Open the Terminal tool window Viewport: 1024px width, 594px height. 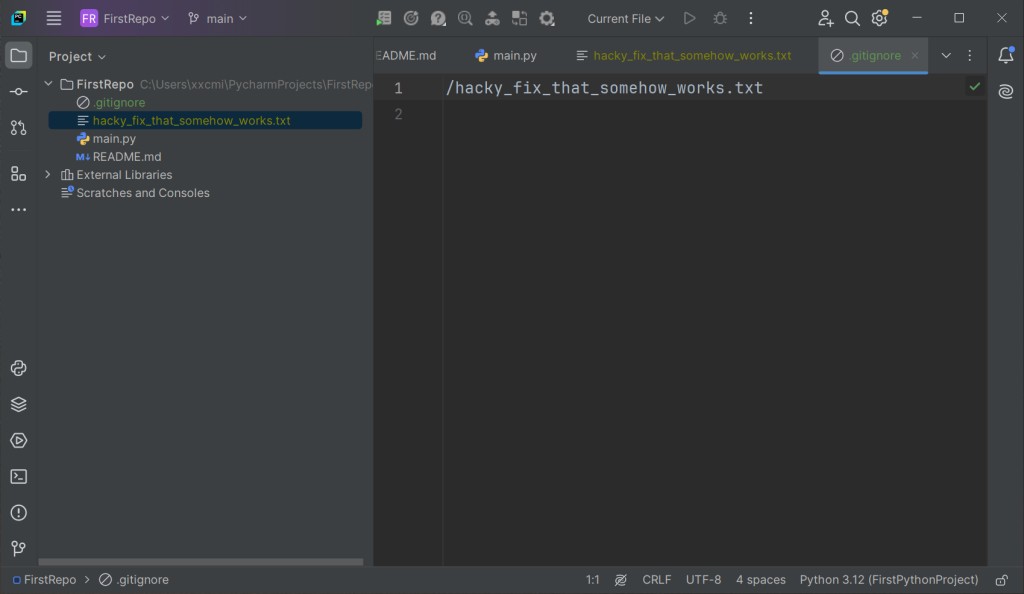tap(18, 477)
